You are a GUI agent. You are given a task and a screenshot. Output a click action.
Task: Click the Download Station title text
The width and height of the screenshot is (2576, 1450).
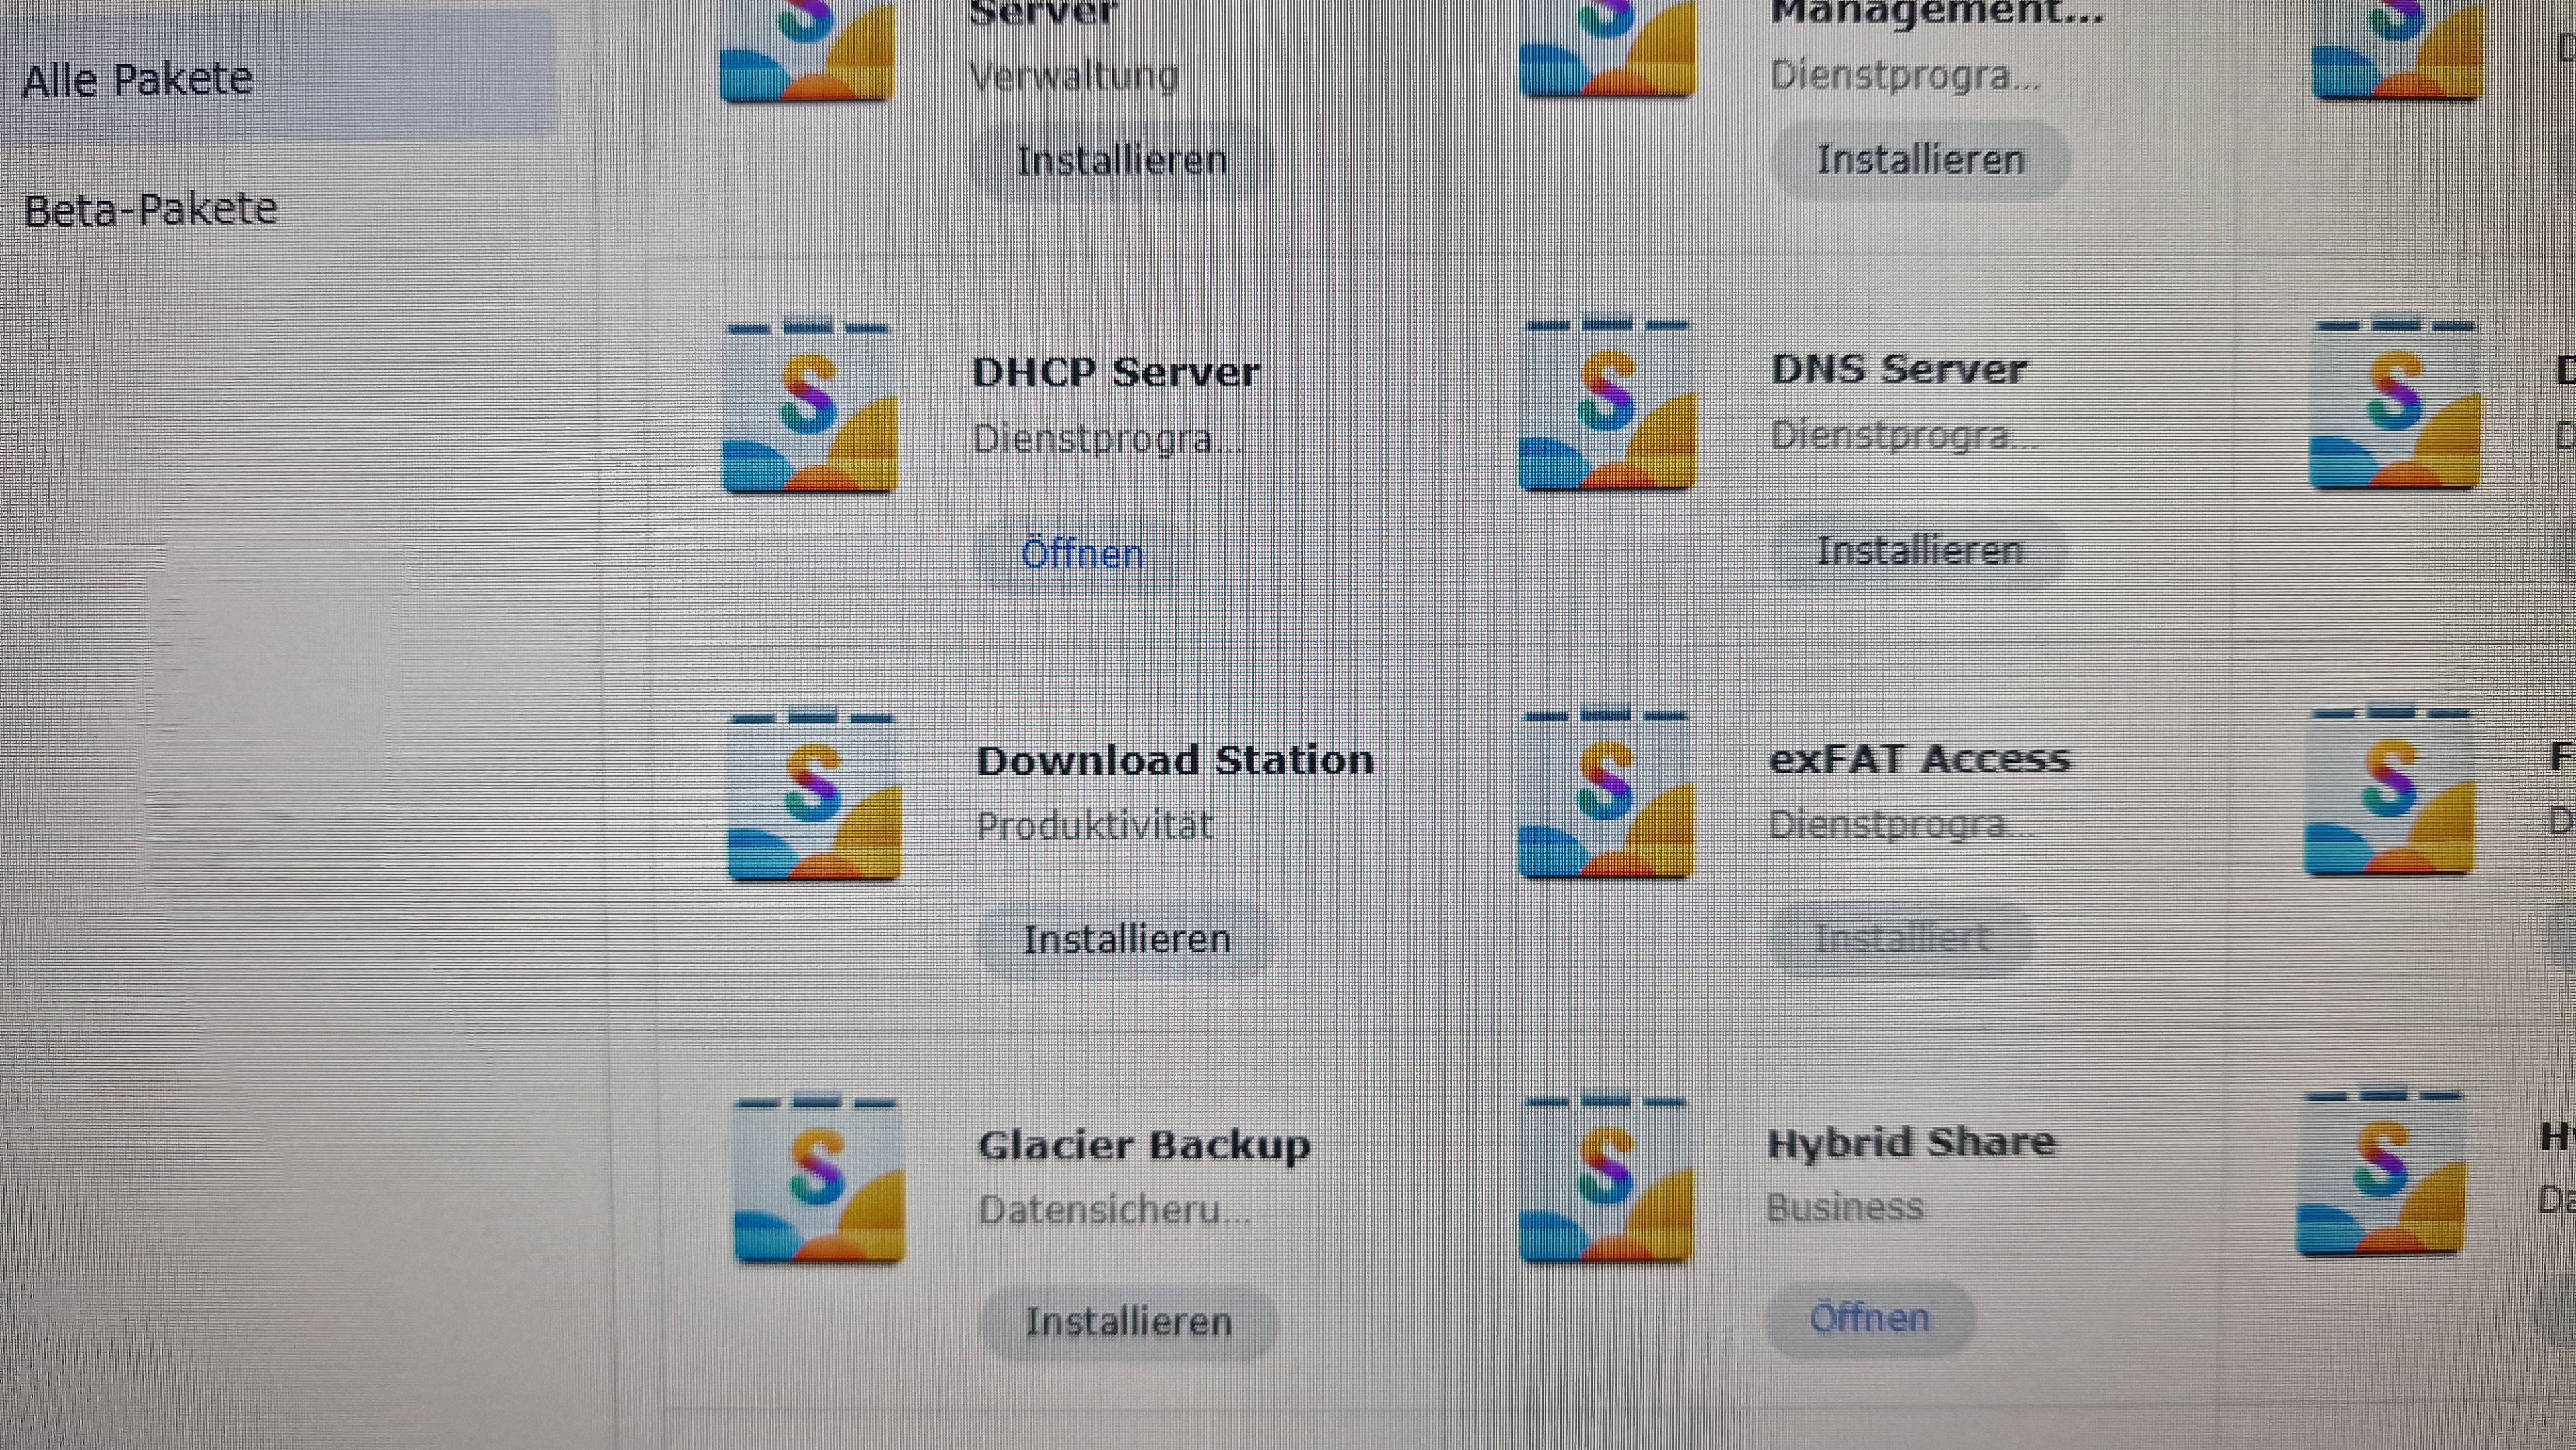[x=1174, y=761]
